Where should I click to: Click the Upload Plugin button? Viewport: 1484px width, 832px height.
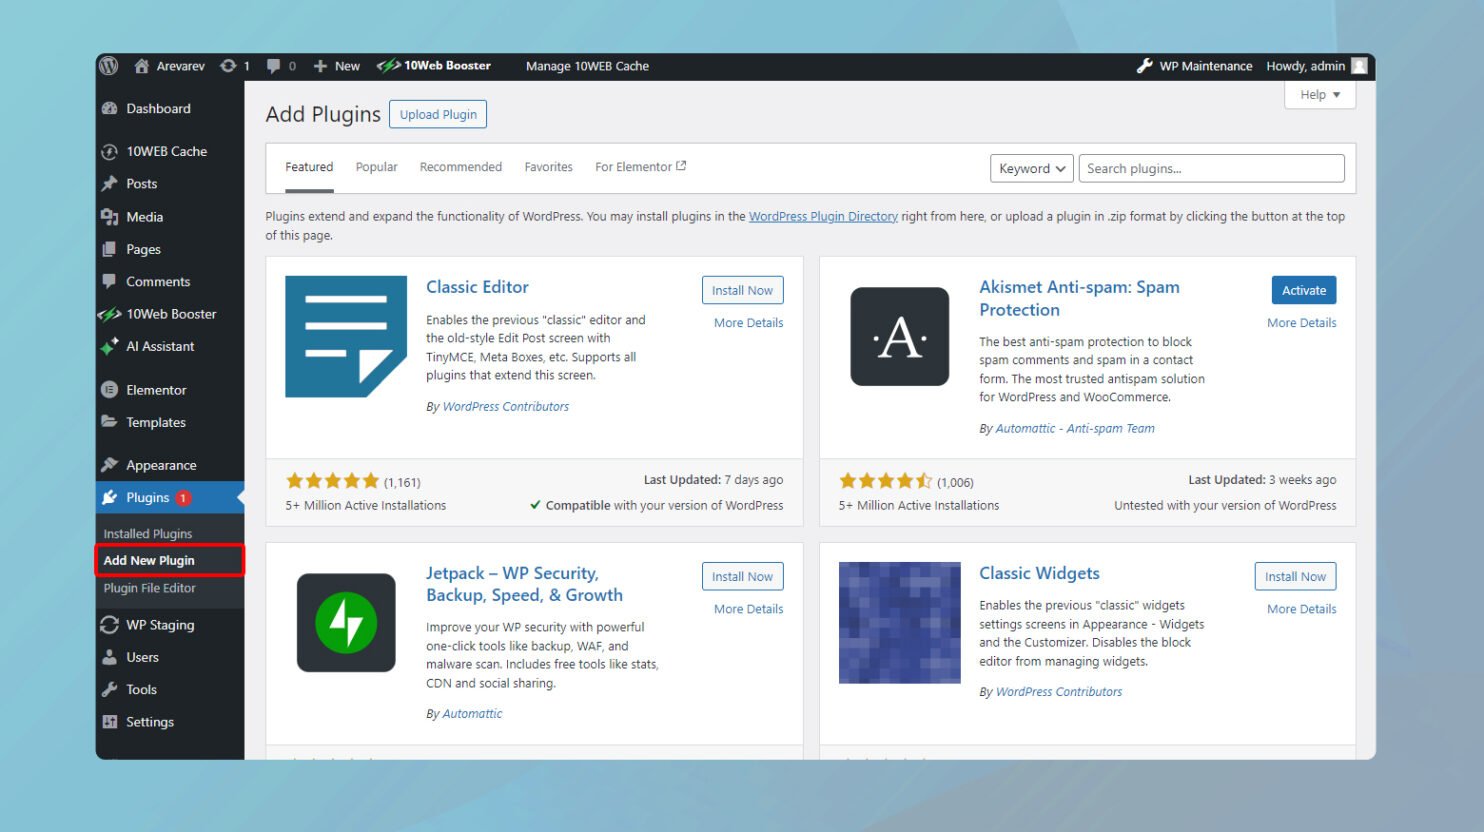coord(438,114)
